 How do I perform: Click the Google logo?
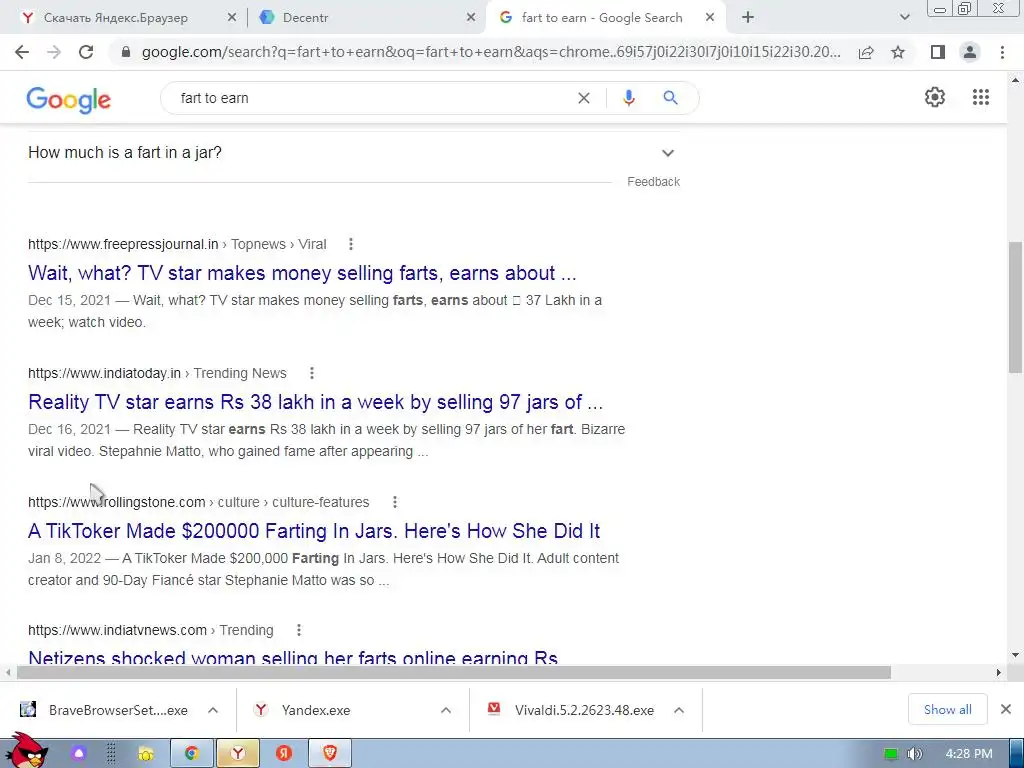point(69,100)
